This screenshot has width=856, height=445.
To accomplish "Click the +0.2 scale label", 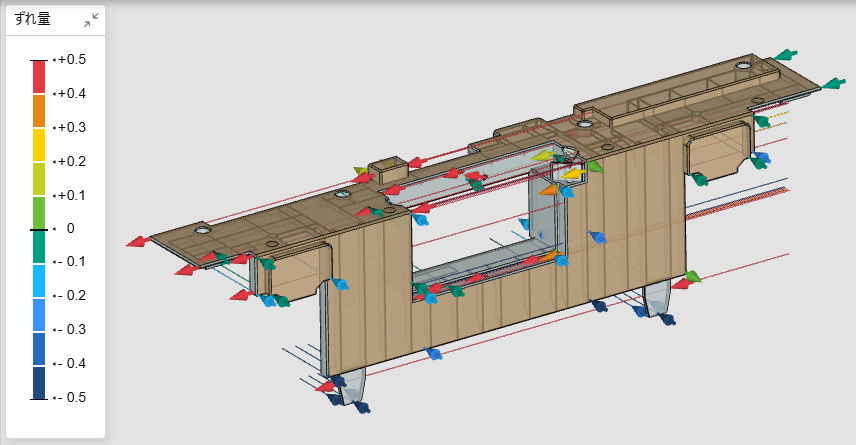I will (x=72, y=161).
